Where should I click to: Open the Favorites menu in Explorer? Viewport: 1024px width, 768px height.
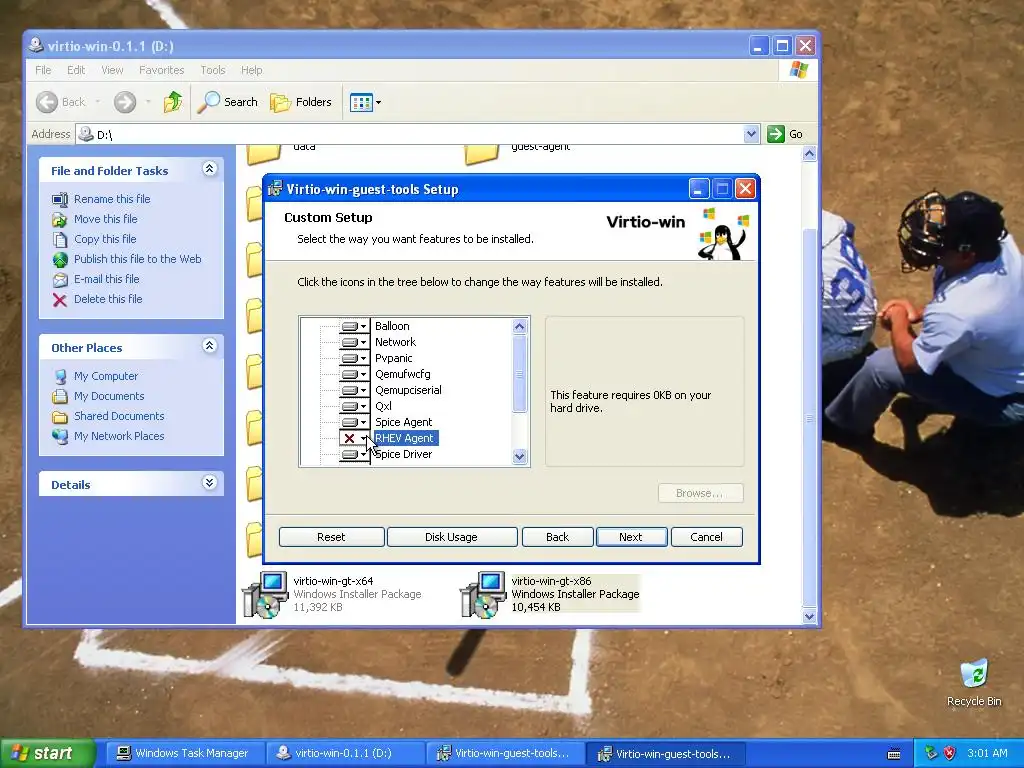point(161,70)
